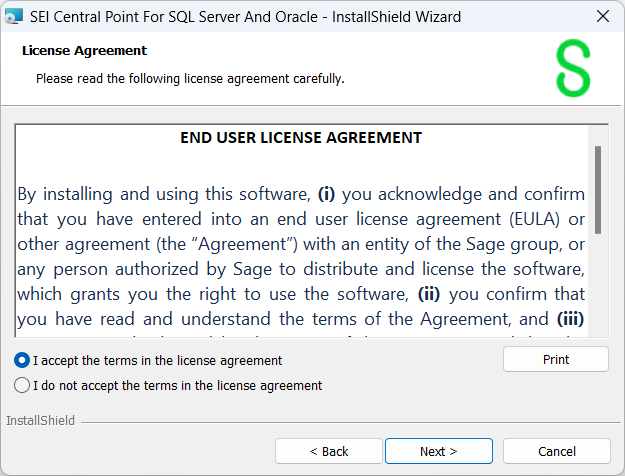Click the 'I accept the terms' label text
Screen dimensions: 625x476
(157, 360)
